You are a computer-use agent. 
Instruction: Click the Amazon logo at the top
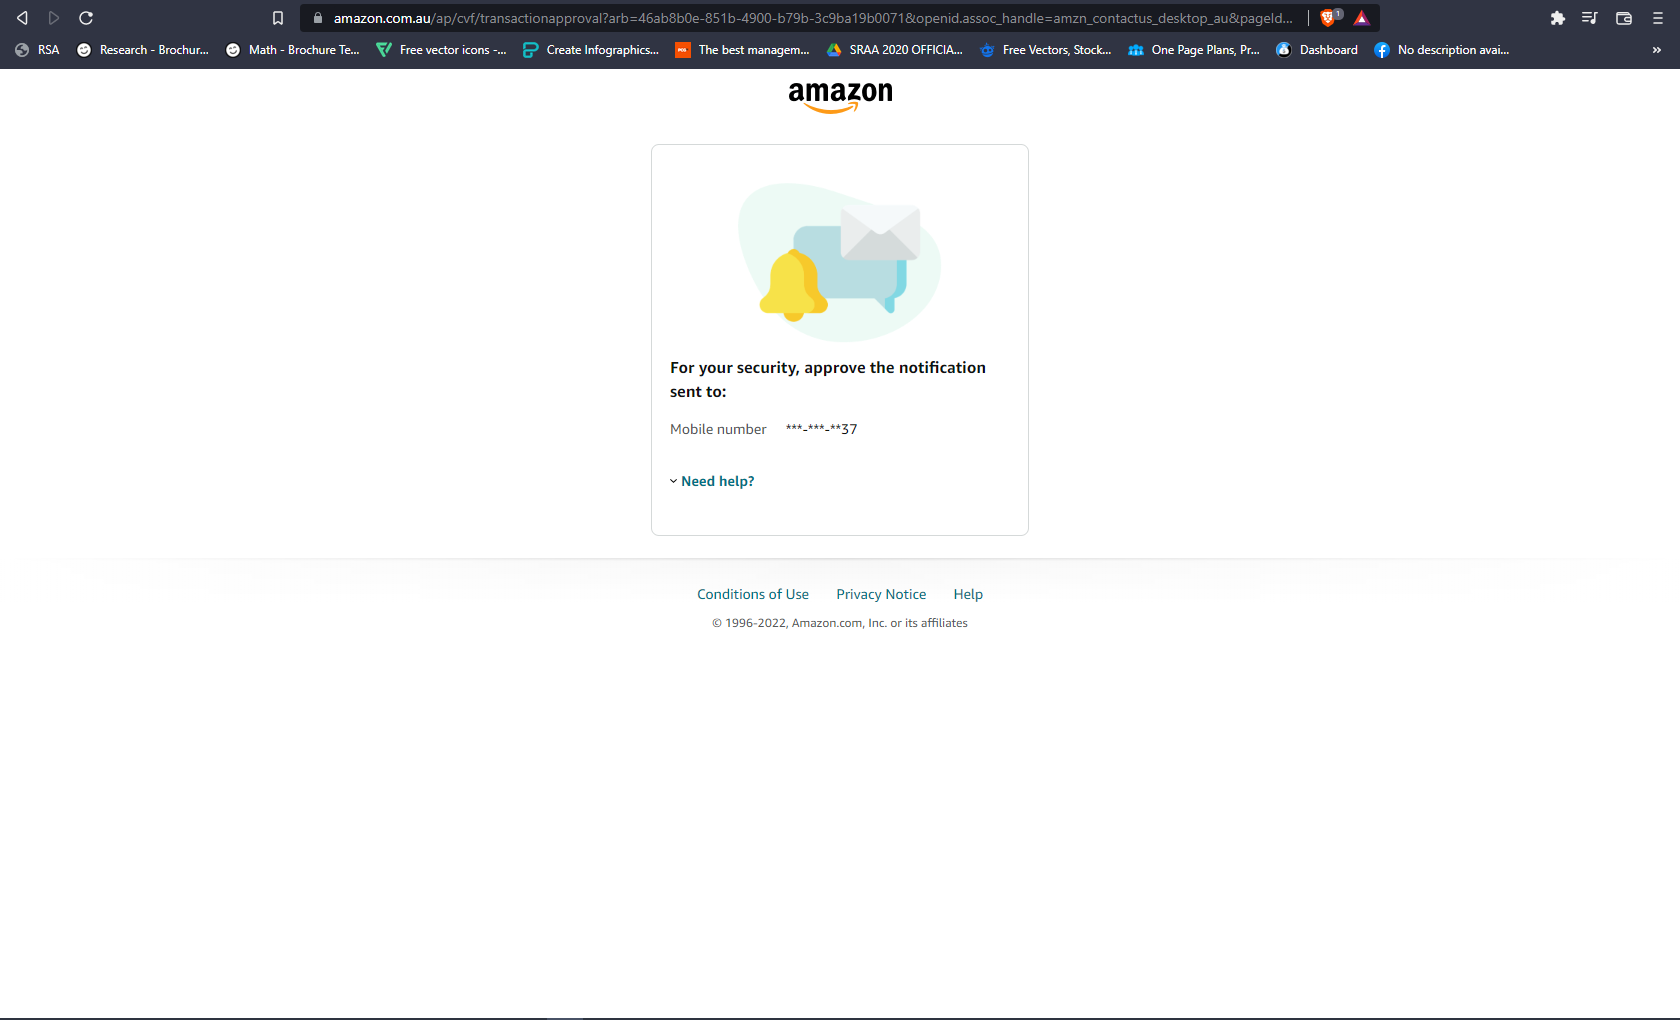(840, 95)
